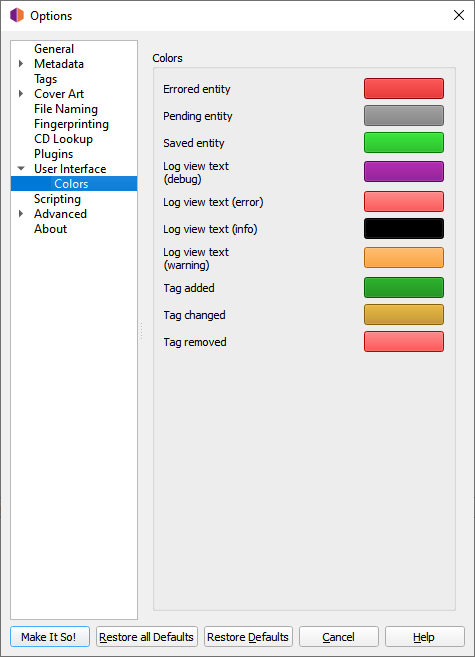475x657 pixels.
Task: Edit the Log view text (debug) purple swatch
Action: tap(404, 172)
